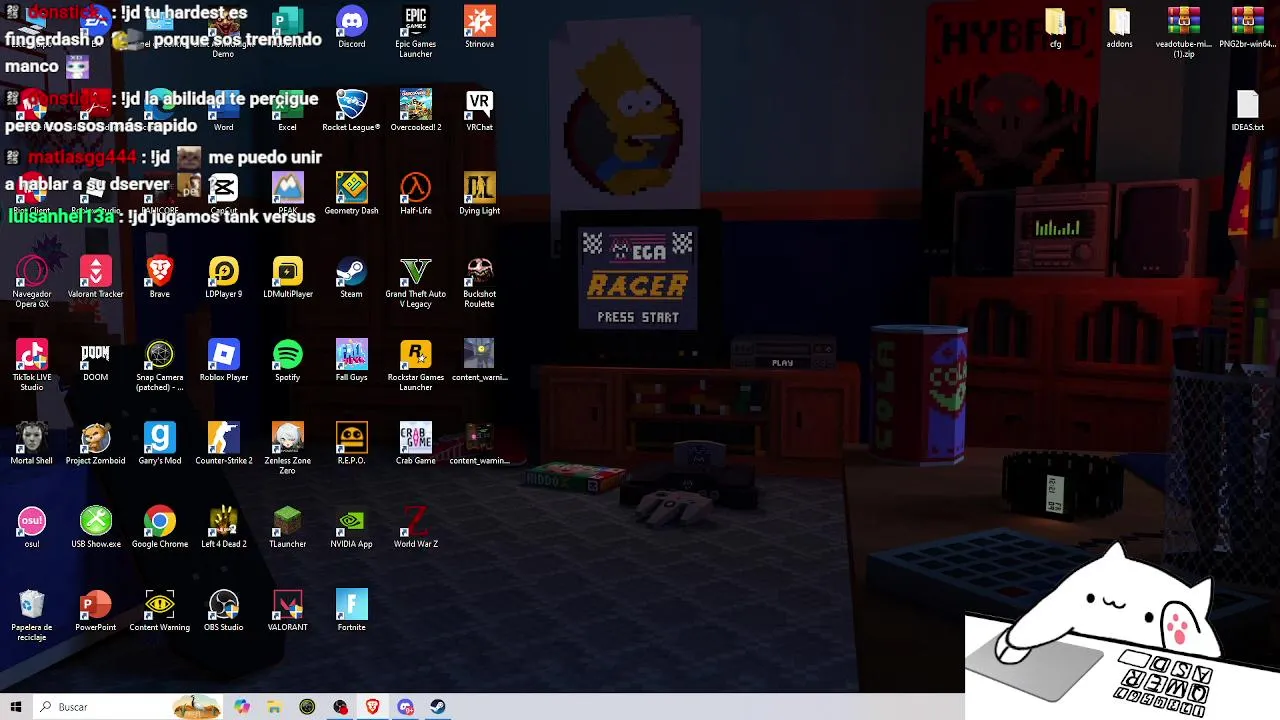The image size is (1280, 720).
Task: Open the Discord desktop shortcut
Action: coord(351,27)
